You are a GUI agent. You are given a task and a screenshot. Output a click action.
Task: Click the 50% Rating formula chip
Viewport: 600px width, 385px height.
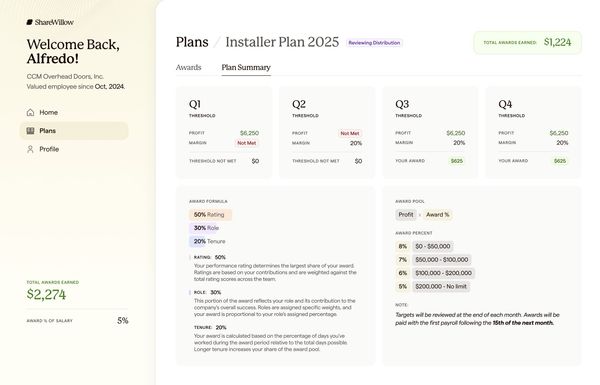point(210,215)
